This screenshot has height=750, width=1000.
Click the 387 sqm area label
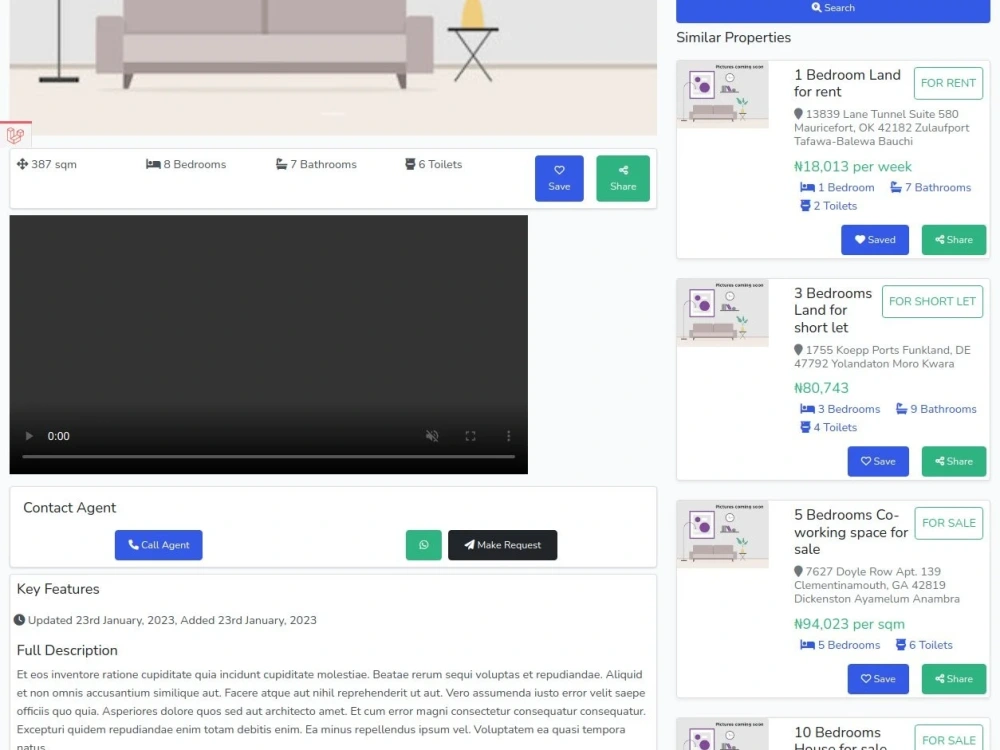click(47, 165)
